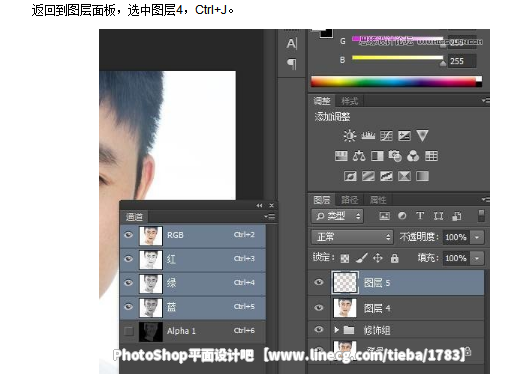Toggle RGB channel visibility

128,235
